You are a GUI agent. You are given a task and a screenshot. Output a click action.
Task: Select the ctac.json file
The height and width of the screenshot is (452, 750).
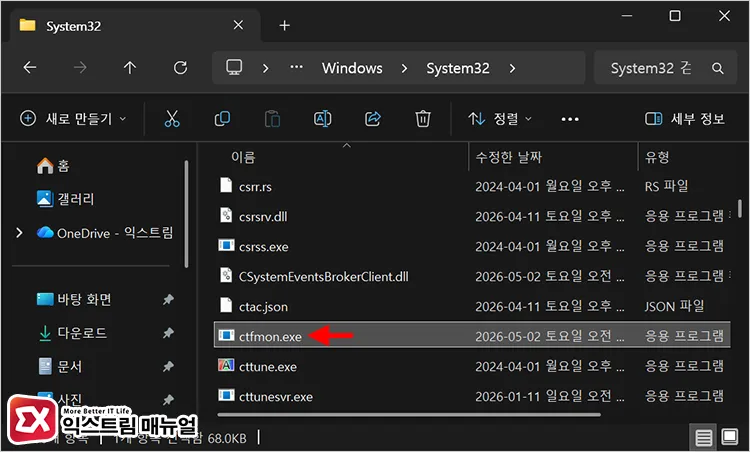(472, 306)
